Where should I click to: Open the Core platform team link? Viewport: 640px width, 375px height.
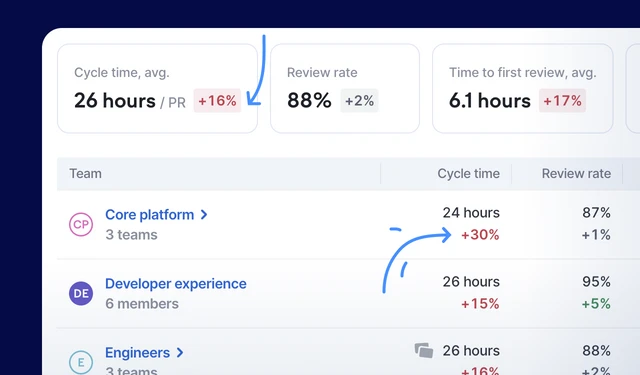click(149, 215)
